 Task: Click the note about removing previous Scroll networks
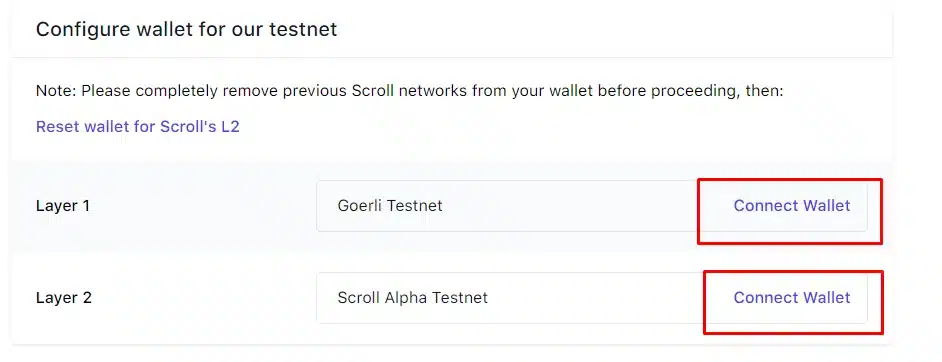point(410,91)
